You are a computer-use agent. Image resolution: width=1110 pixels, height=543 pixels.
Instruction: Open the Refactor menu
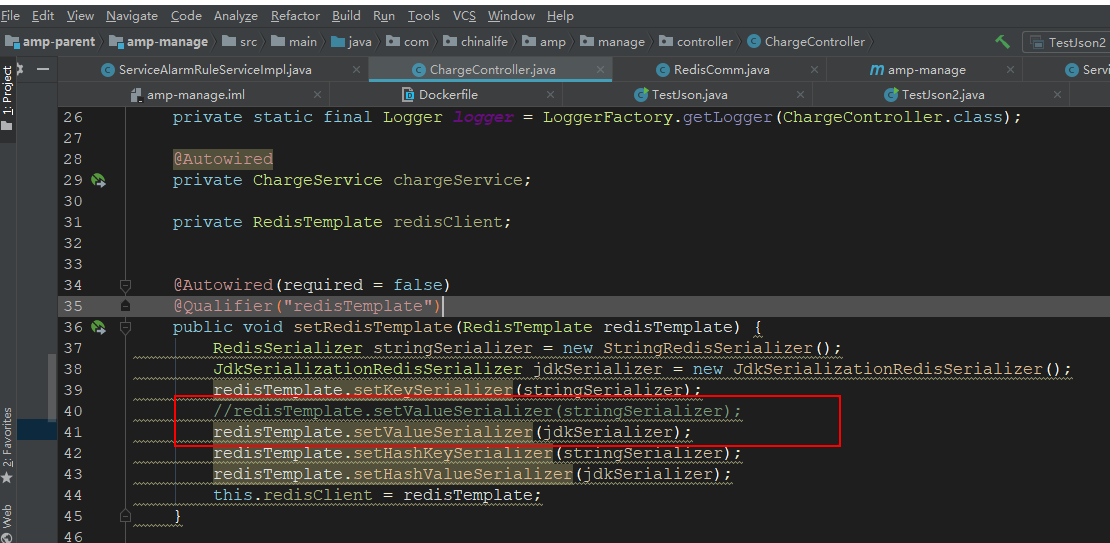[295, 15]
